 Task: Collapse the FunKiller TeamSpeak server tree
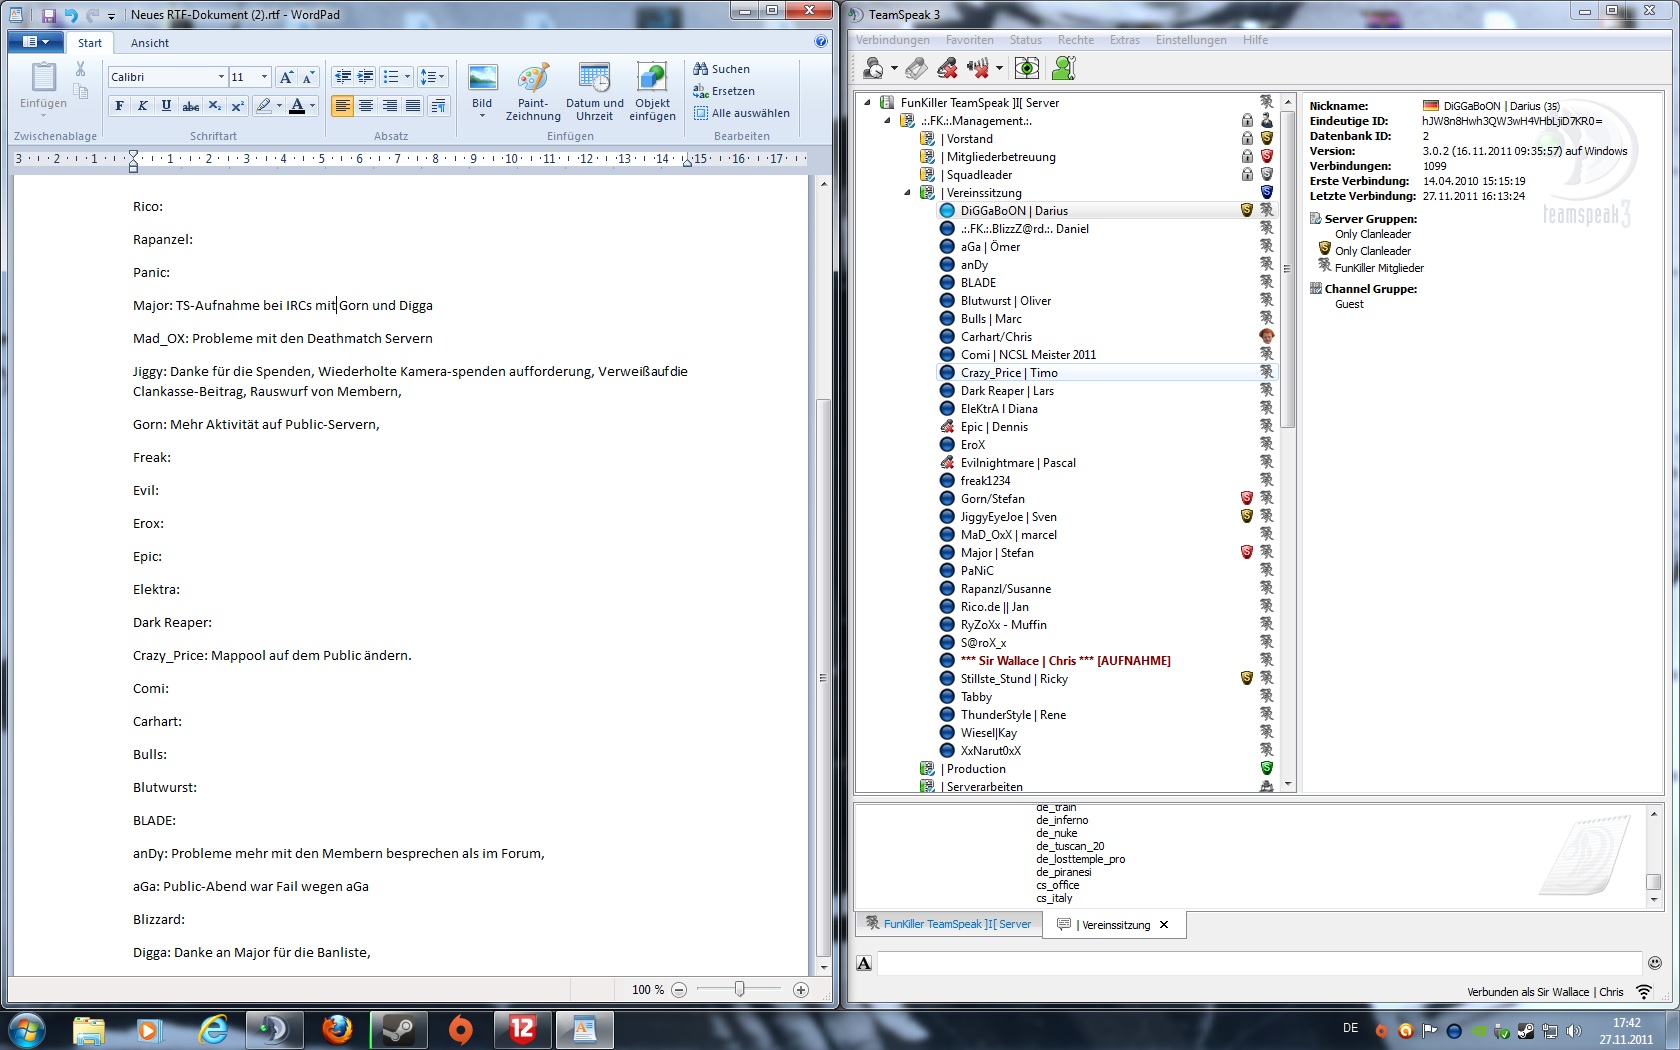(867, 102)
